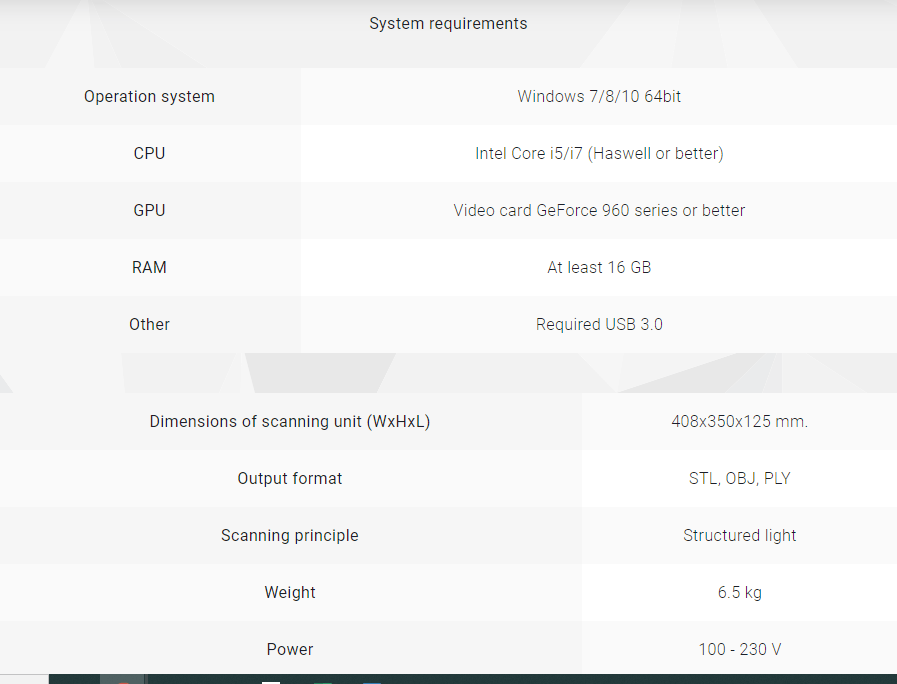This screenshot has height=684, width=897.
Task: Select the CPU row label
Action: 149,153
